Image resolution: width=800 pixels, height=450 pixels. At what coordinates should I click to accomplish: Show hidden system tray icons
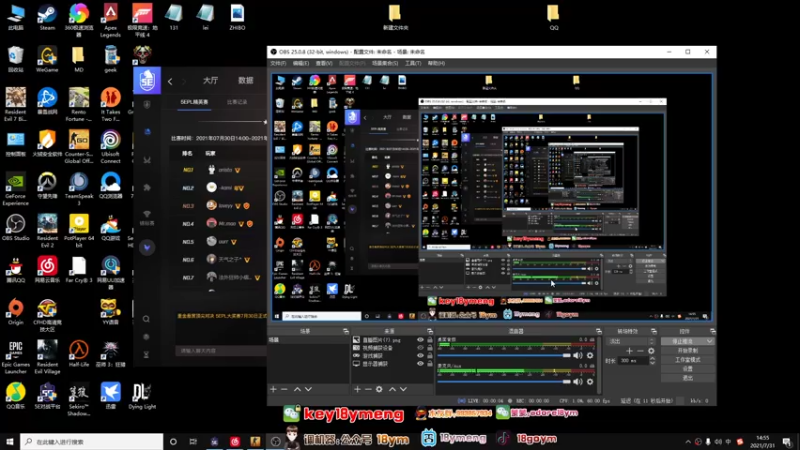[688, 442]
